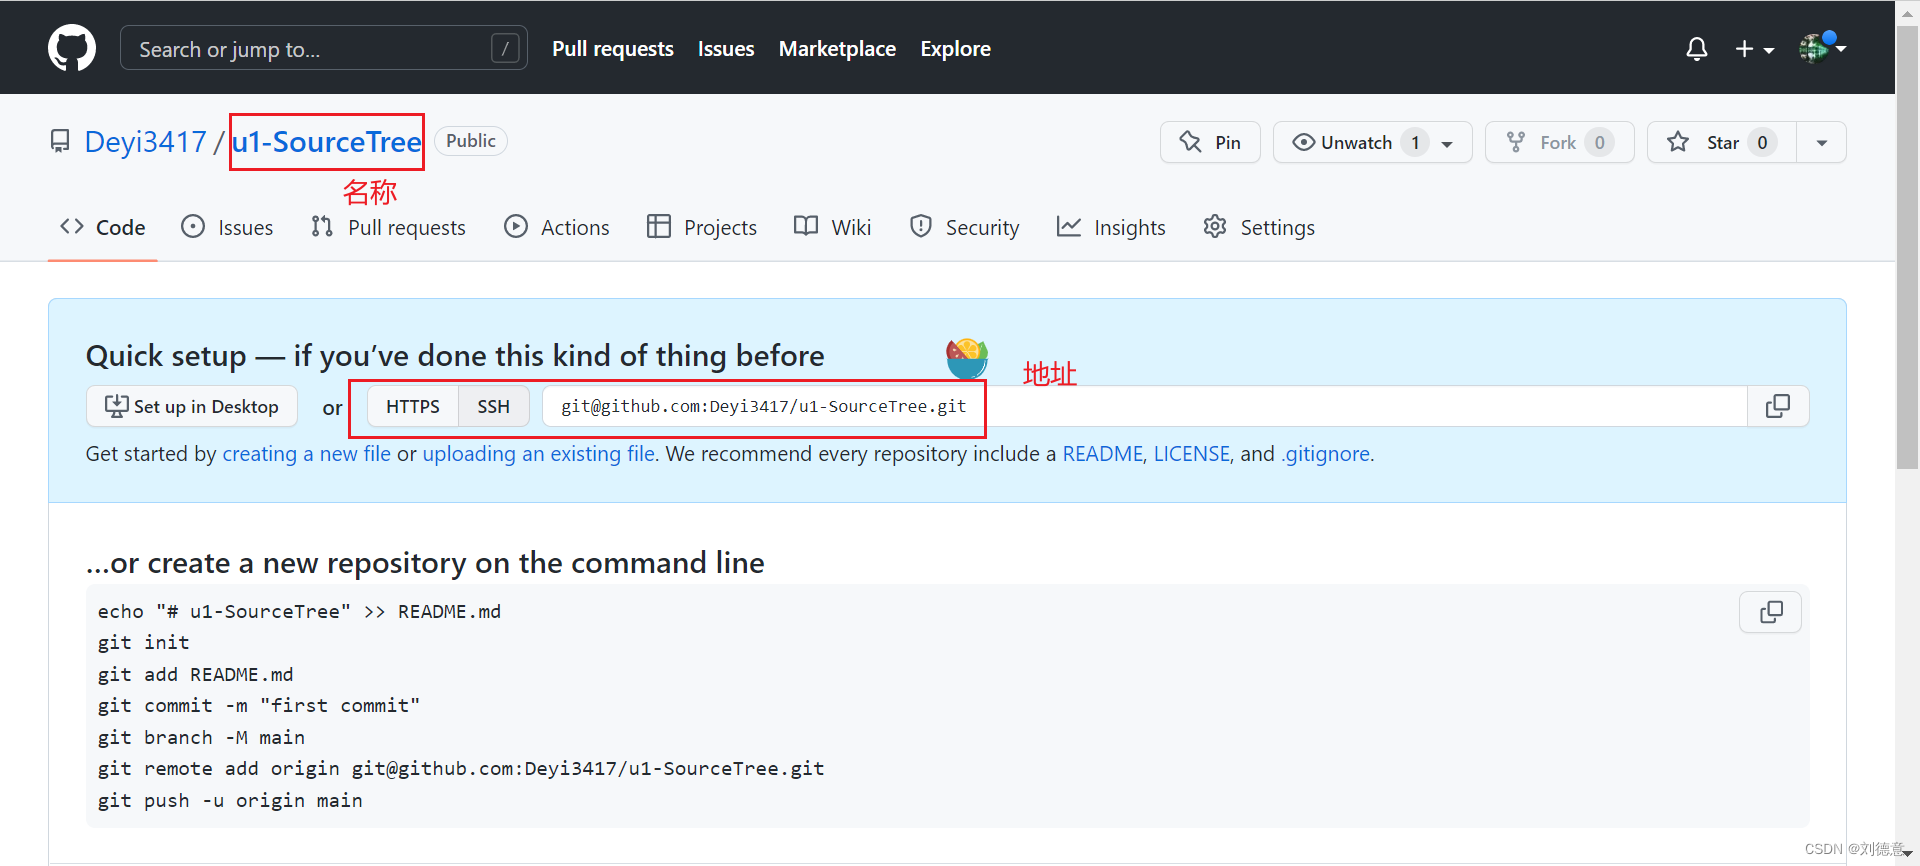Viewport: 1920px width, 866px height.
Task: Click the echo README.md command line
Action: [x=299, y=611]
